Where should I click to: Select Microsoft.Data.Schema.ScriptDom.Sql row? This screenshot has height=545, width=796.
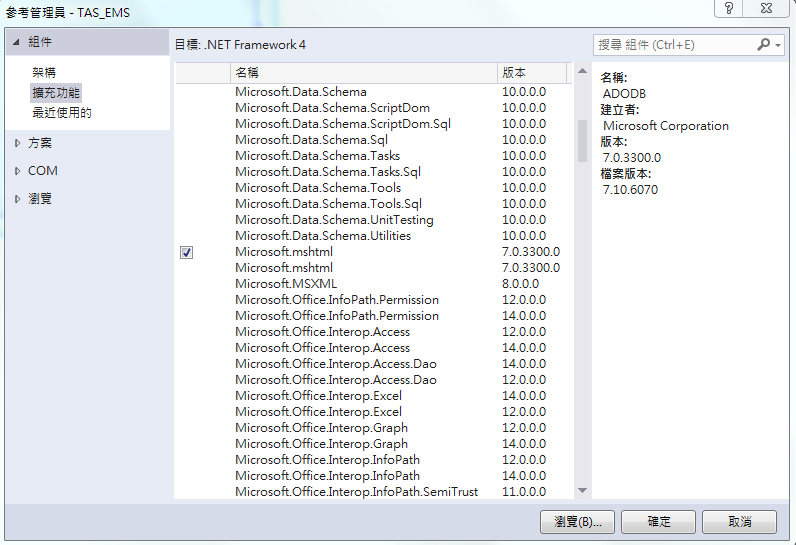374,124
